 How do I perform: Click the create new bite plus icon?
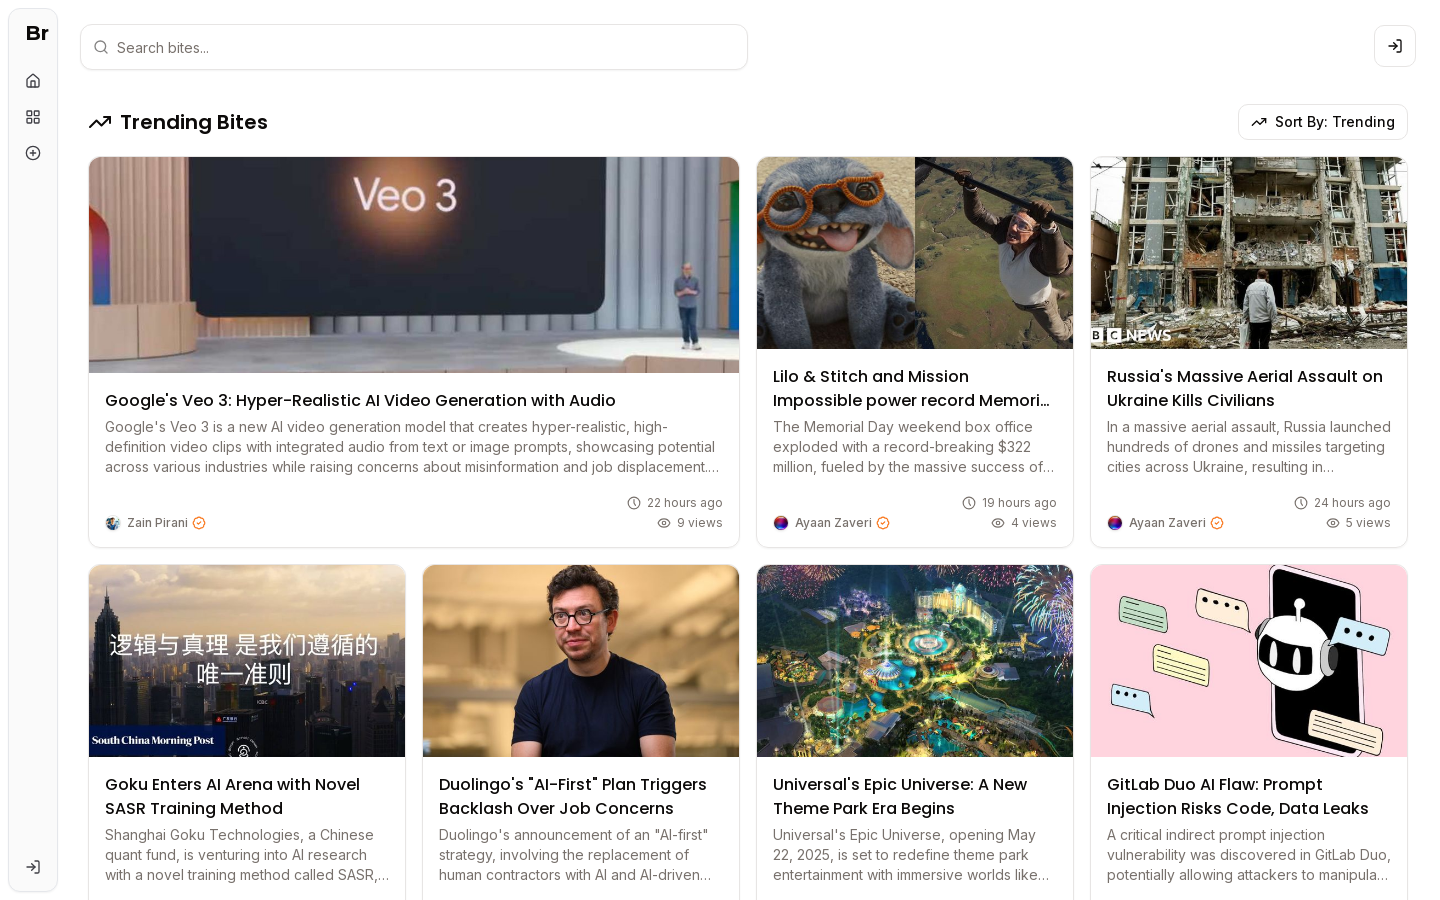[33, 153]
